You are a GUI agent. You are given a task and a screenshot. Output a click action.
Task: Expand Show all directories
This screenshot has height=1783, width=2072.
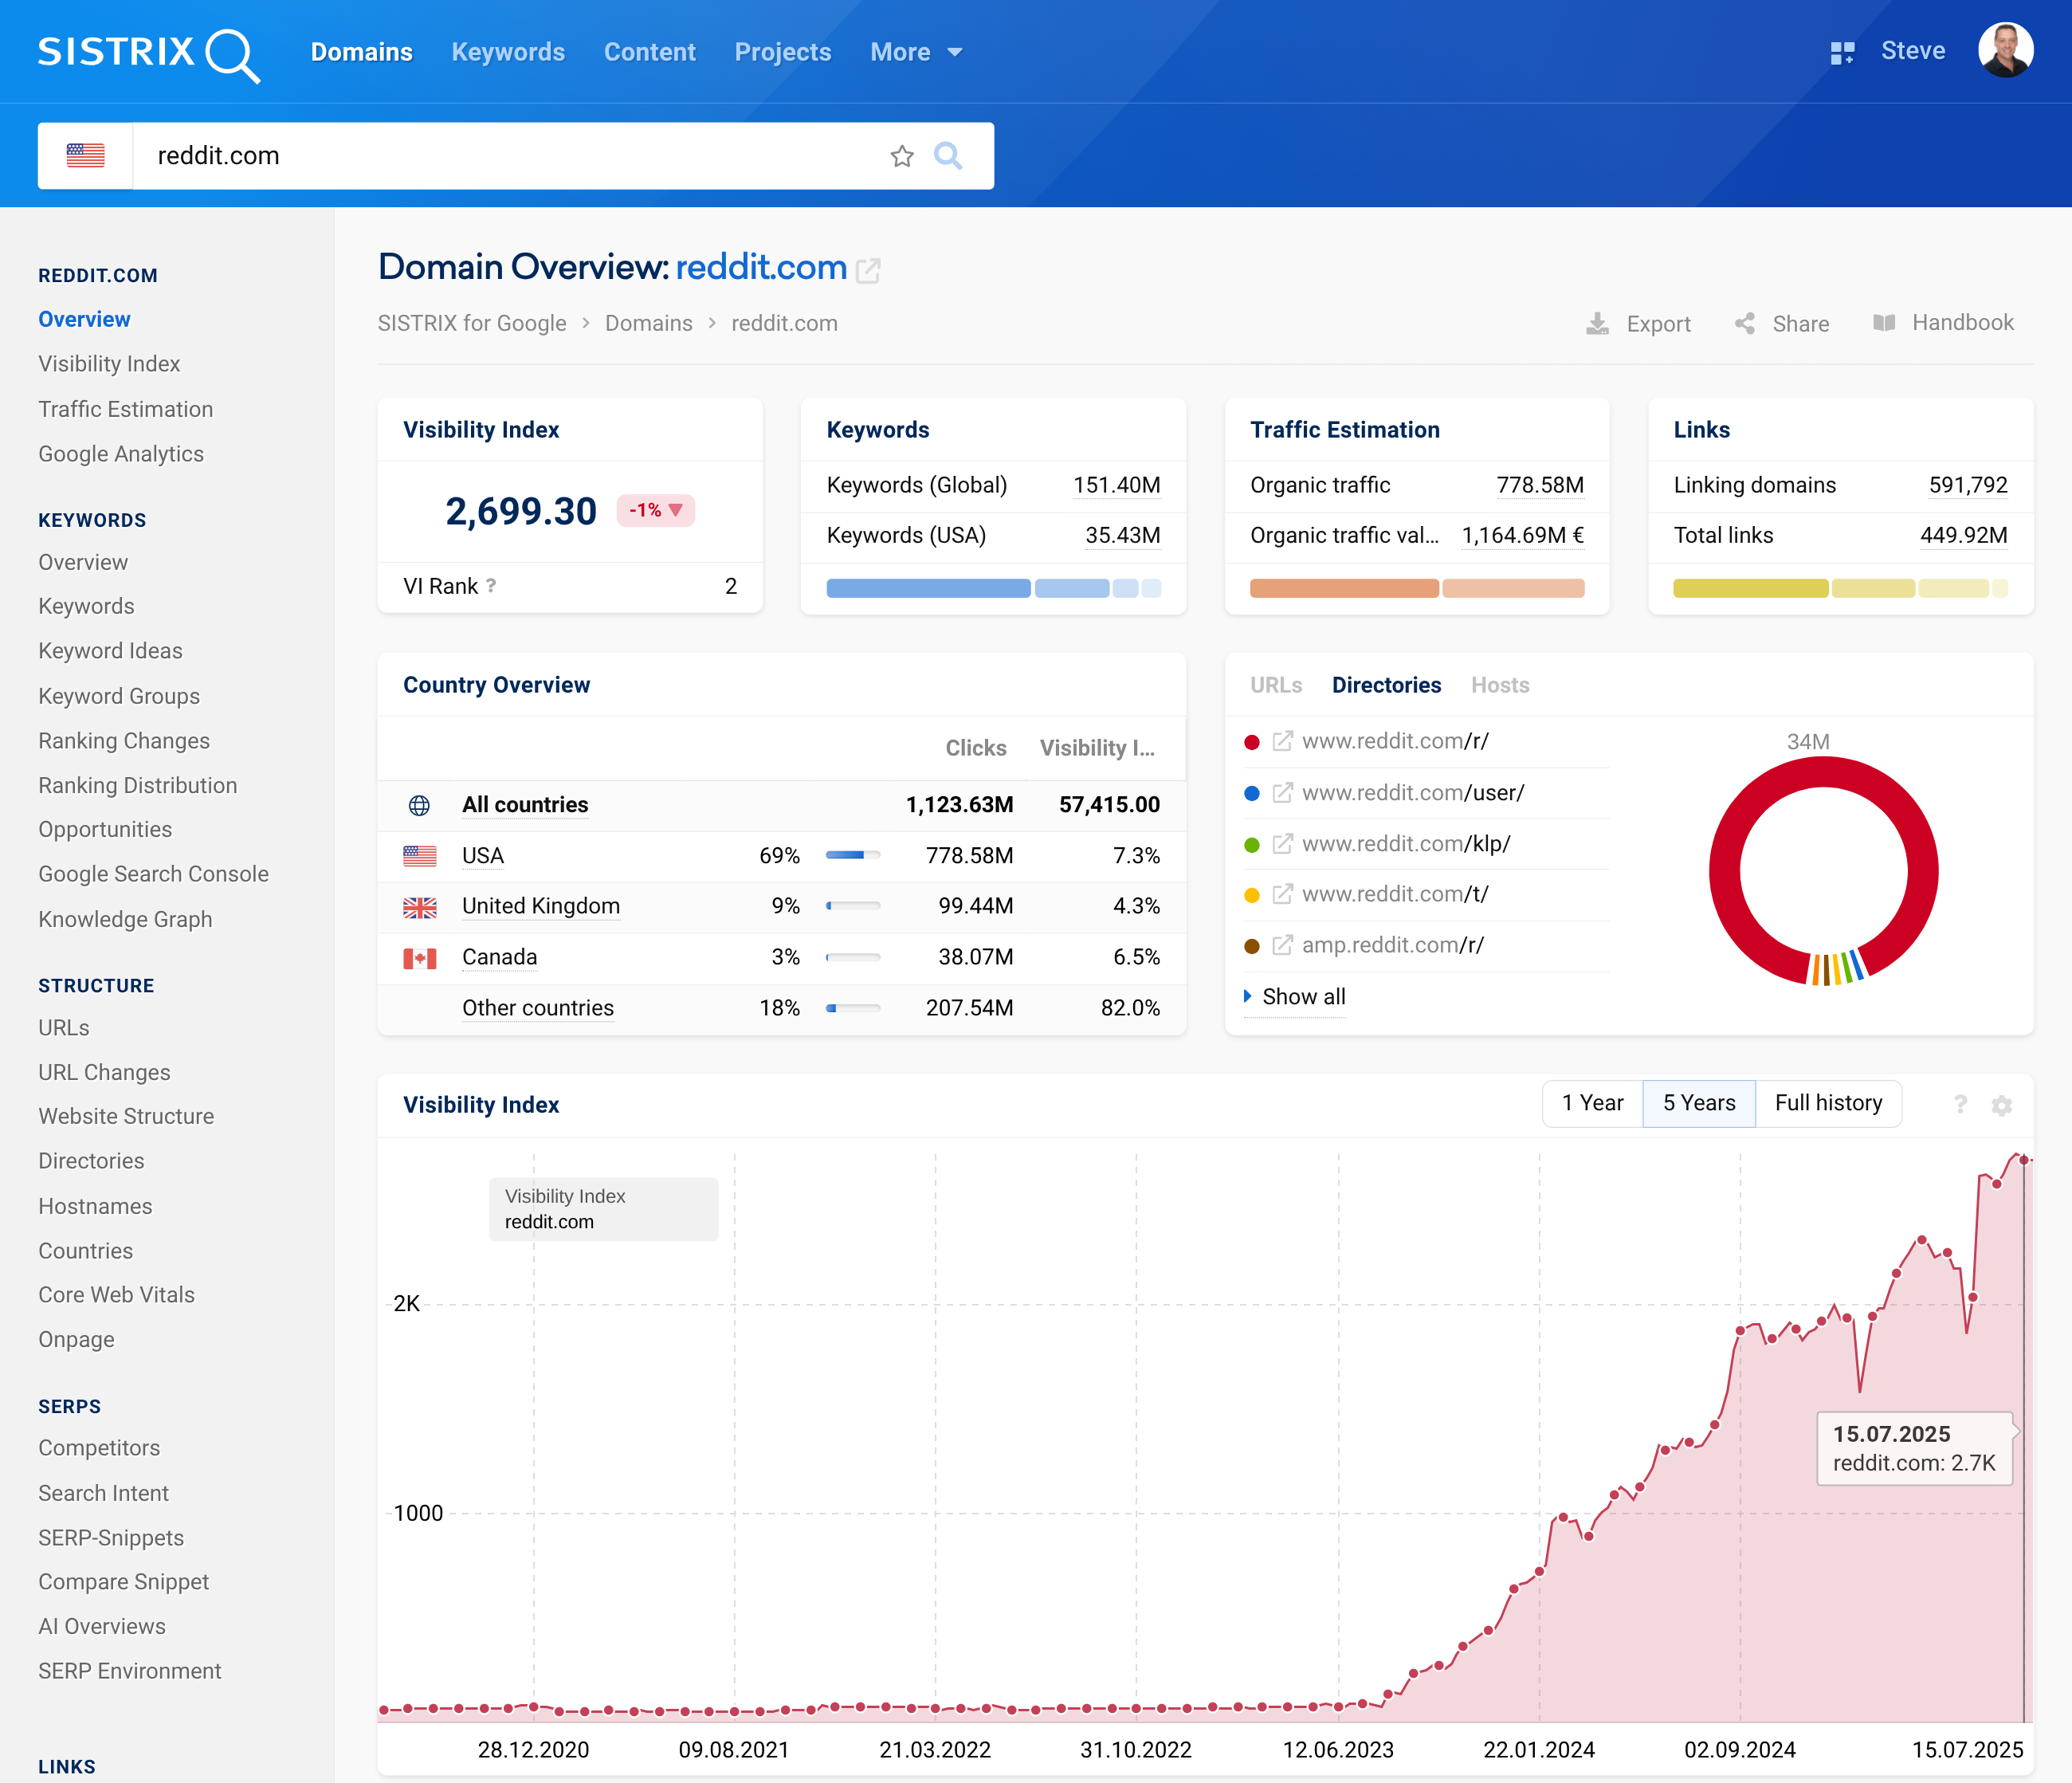[1295, 997]
